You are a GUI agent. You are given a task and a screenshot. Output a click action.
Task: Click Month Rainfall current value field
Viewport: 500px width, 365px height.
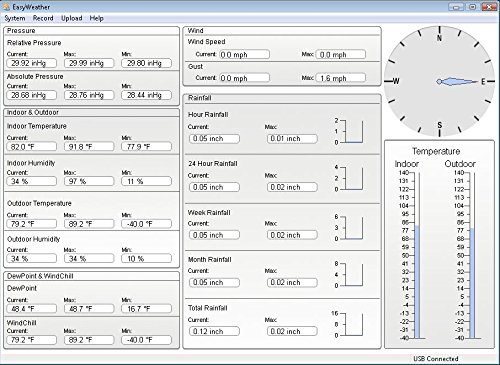point(214,283)
